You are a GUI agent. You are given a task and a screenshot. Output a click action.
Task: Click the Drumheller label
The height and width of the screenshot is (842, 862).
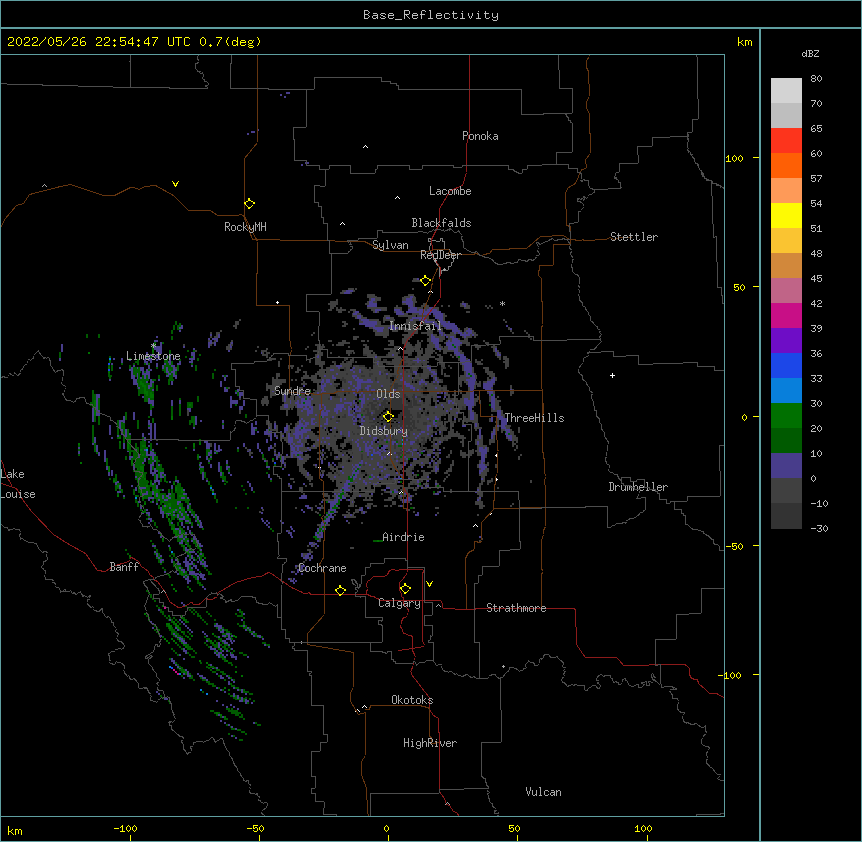tap(638, 487)
